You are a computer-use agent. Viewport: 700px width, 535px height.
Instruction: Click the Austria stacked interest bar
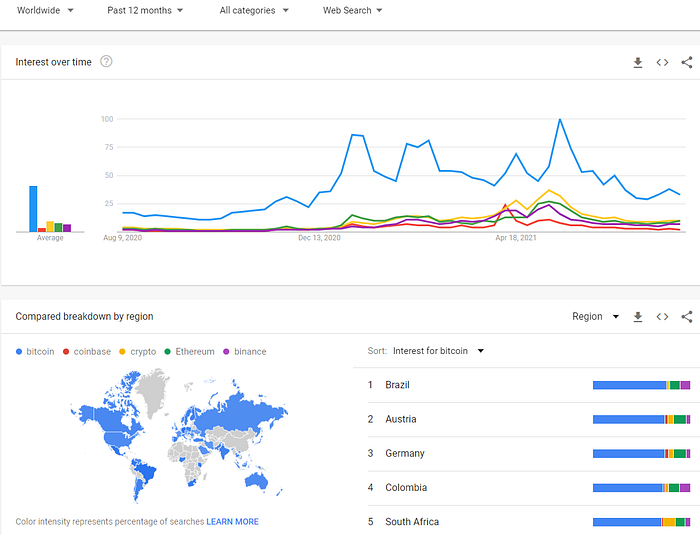(642, 419)
